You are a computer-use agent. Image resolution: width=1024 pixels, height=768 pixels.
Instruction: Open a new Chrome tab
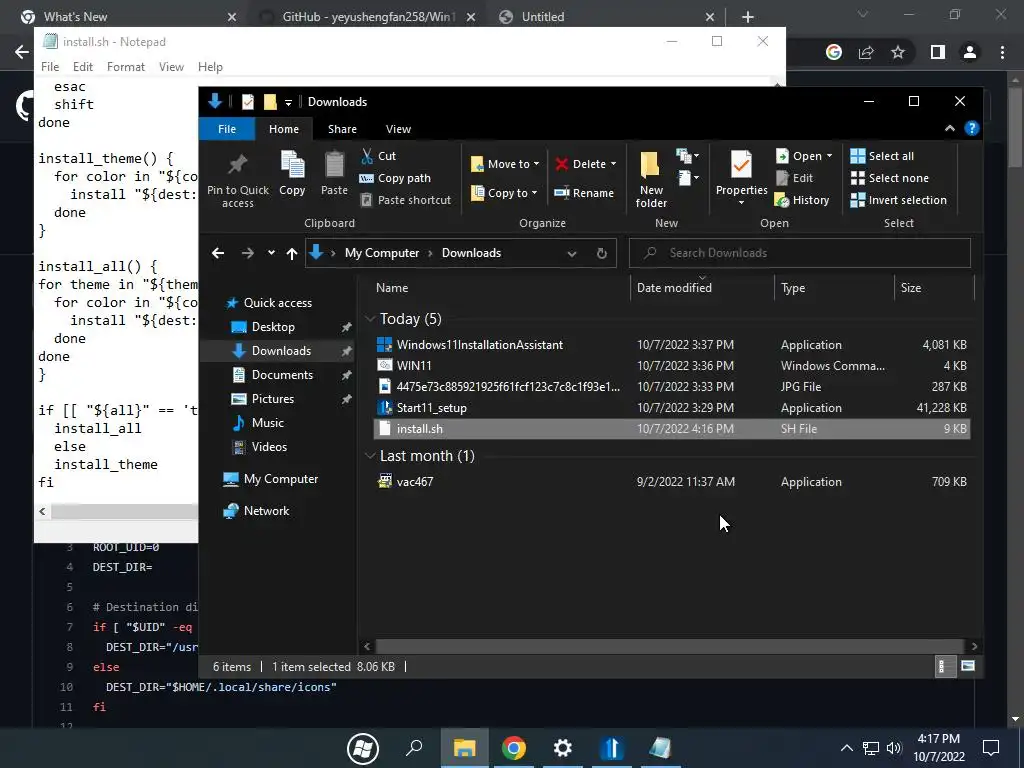pos(748,17)
